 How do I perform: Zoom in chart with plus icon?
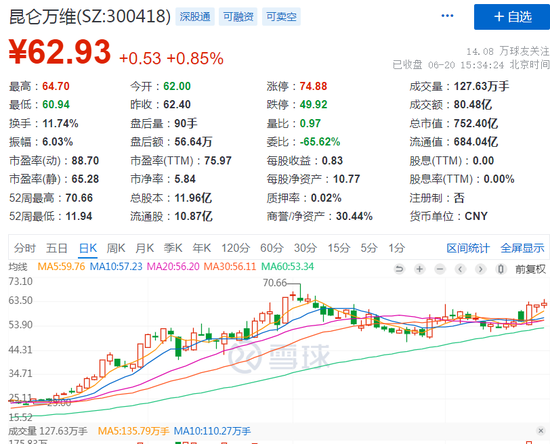coord(419,269)
